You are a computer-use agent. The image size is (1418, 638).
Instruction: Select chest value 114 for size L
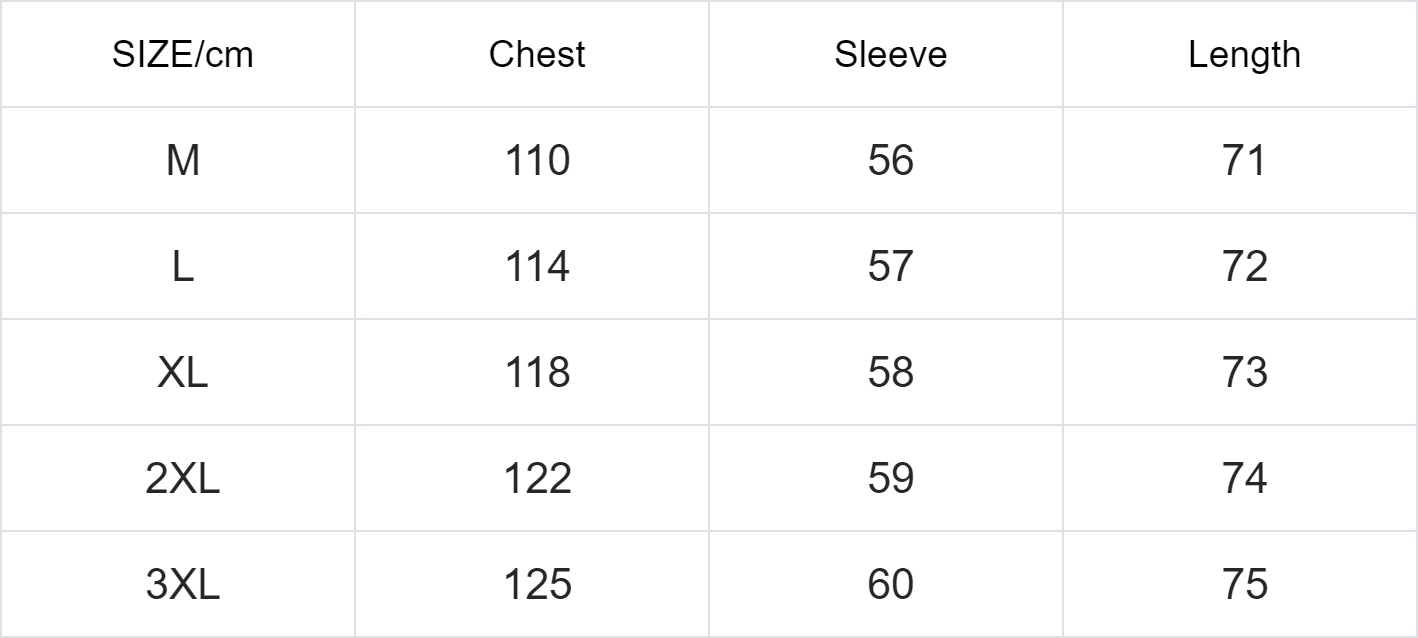tap(537, 266)
